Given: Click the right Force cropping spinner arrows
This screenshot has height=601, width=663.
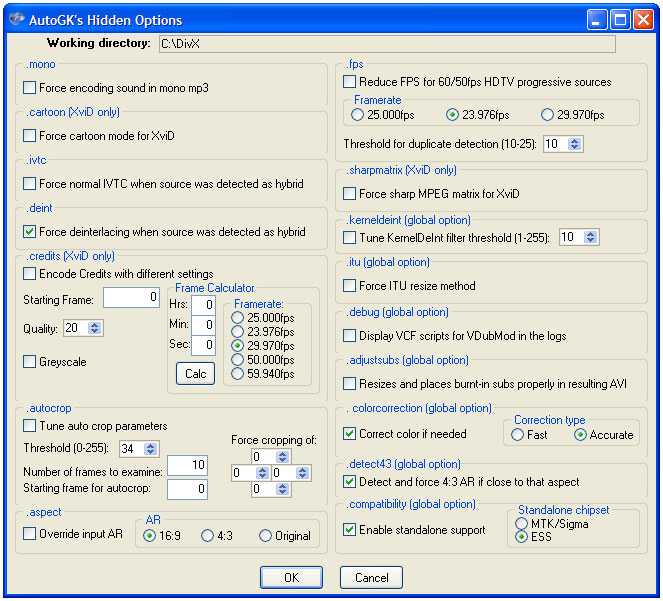Looking at the screenshot, I should click(x=302, y=473).
